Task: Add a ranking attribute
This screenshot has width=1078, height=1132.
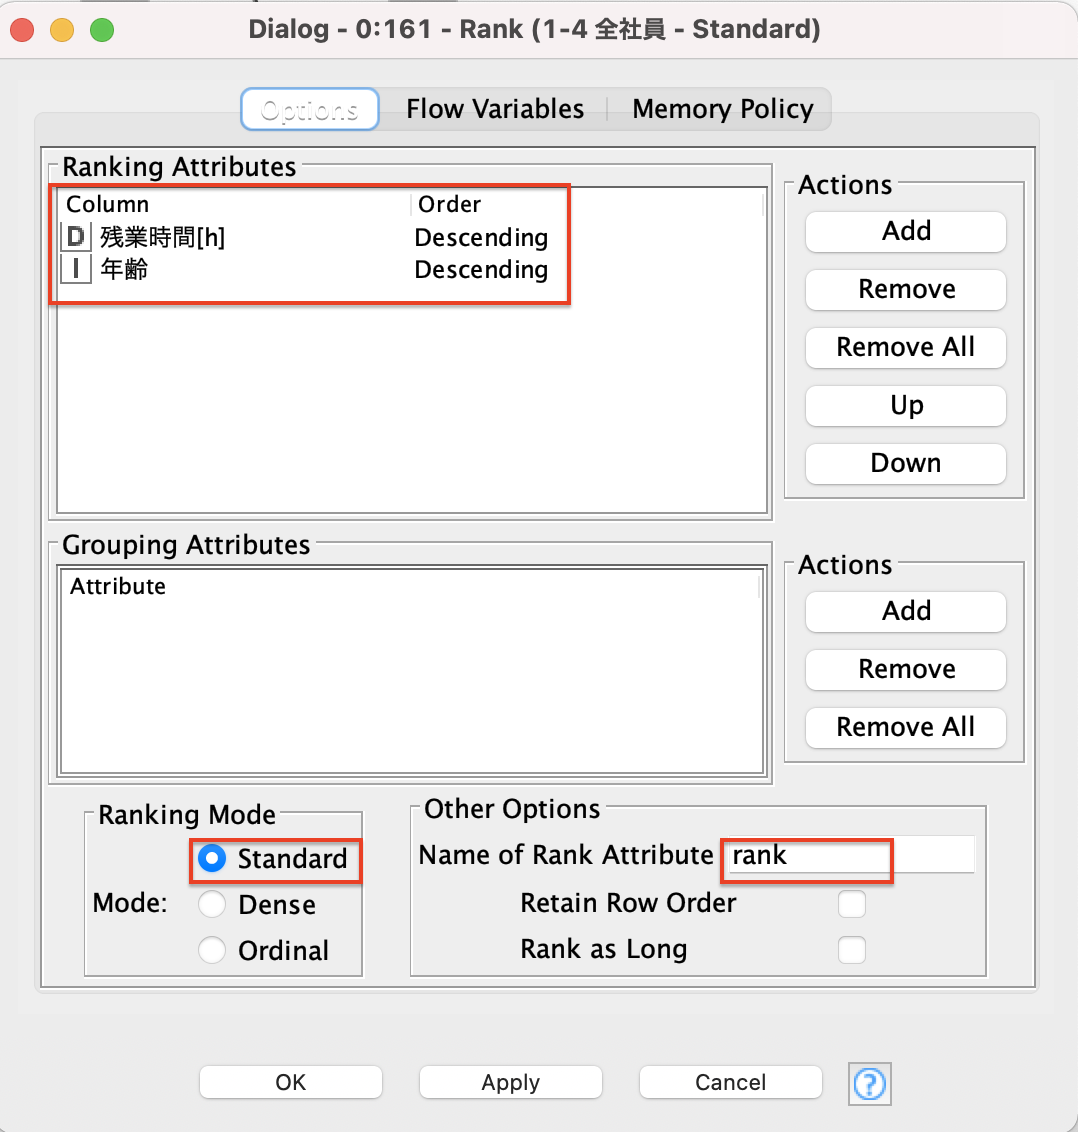Action: click(x=906, y=232)
